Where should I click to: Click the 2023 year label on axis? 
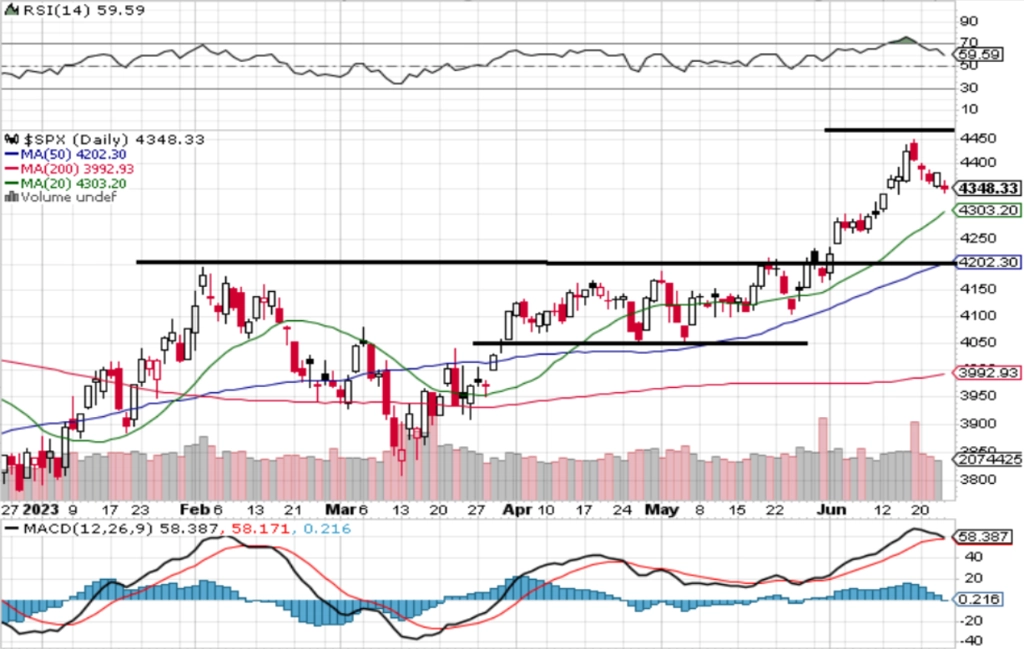40,510
